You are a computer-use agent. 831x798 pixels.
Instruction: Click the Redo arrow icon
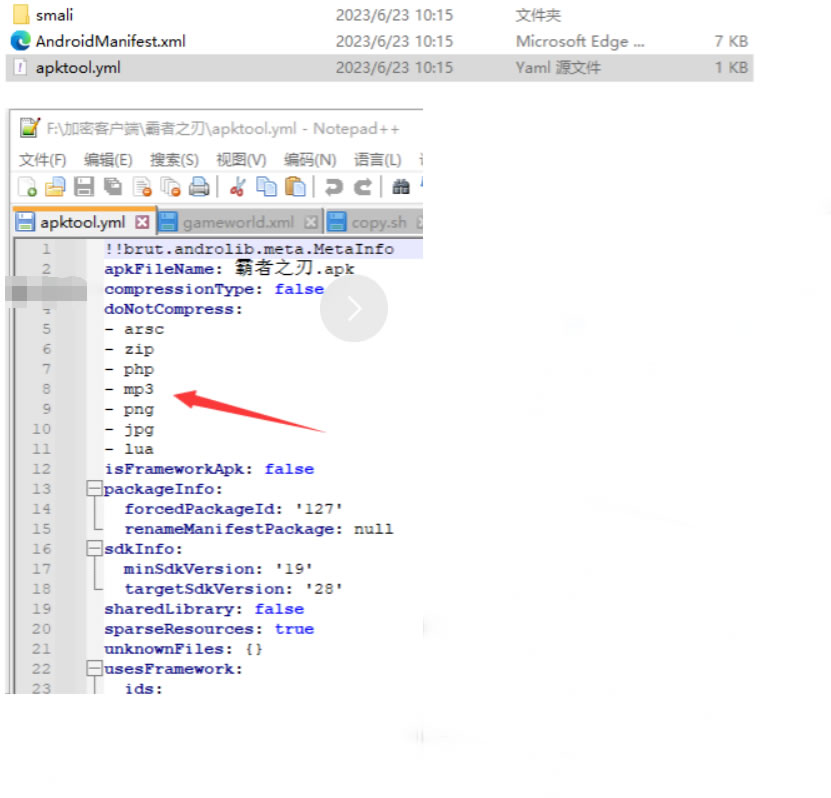tap(363, 186)
